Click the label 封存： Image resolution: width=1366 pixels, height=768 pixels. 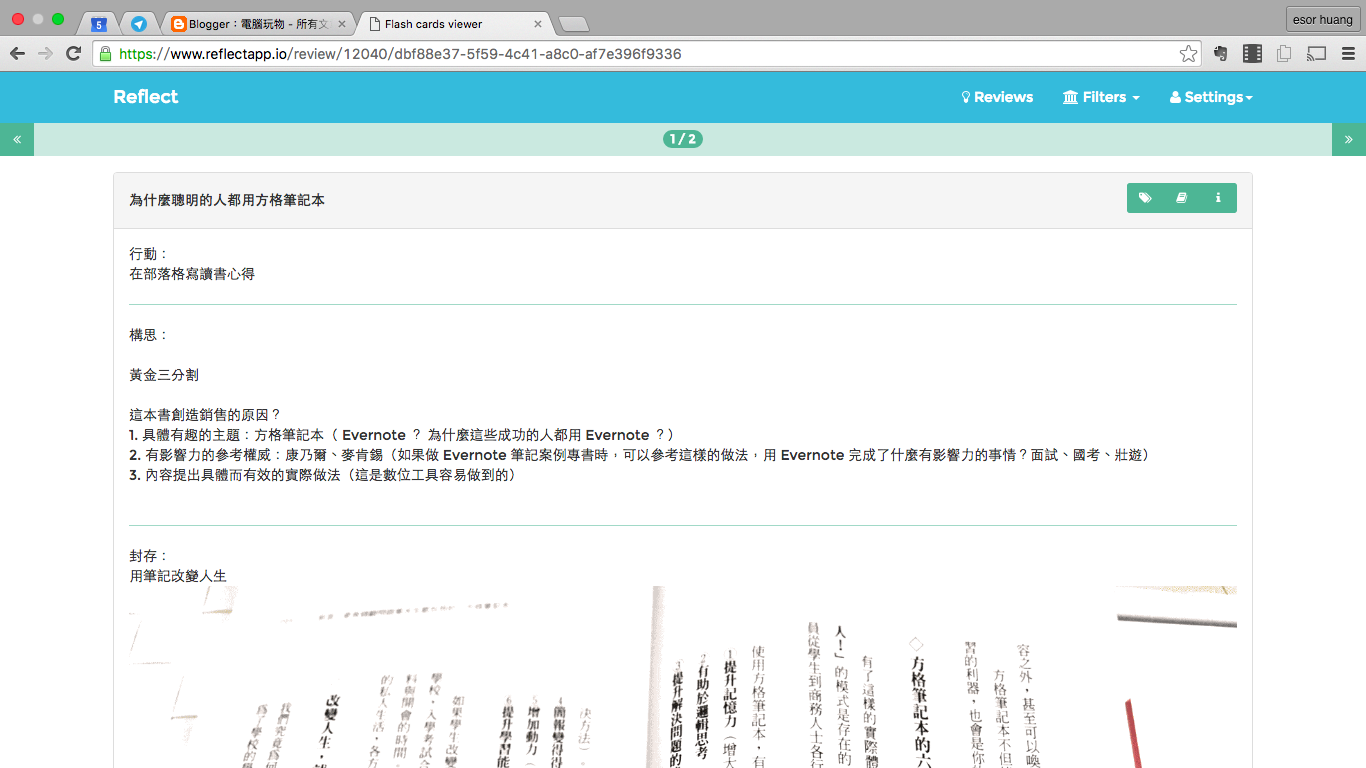point(150,556)
